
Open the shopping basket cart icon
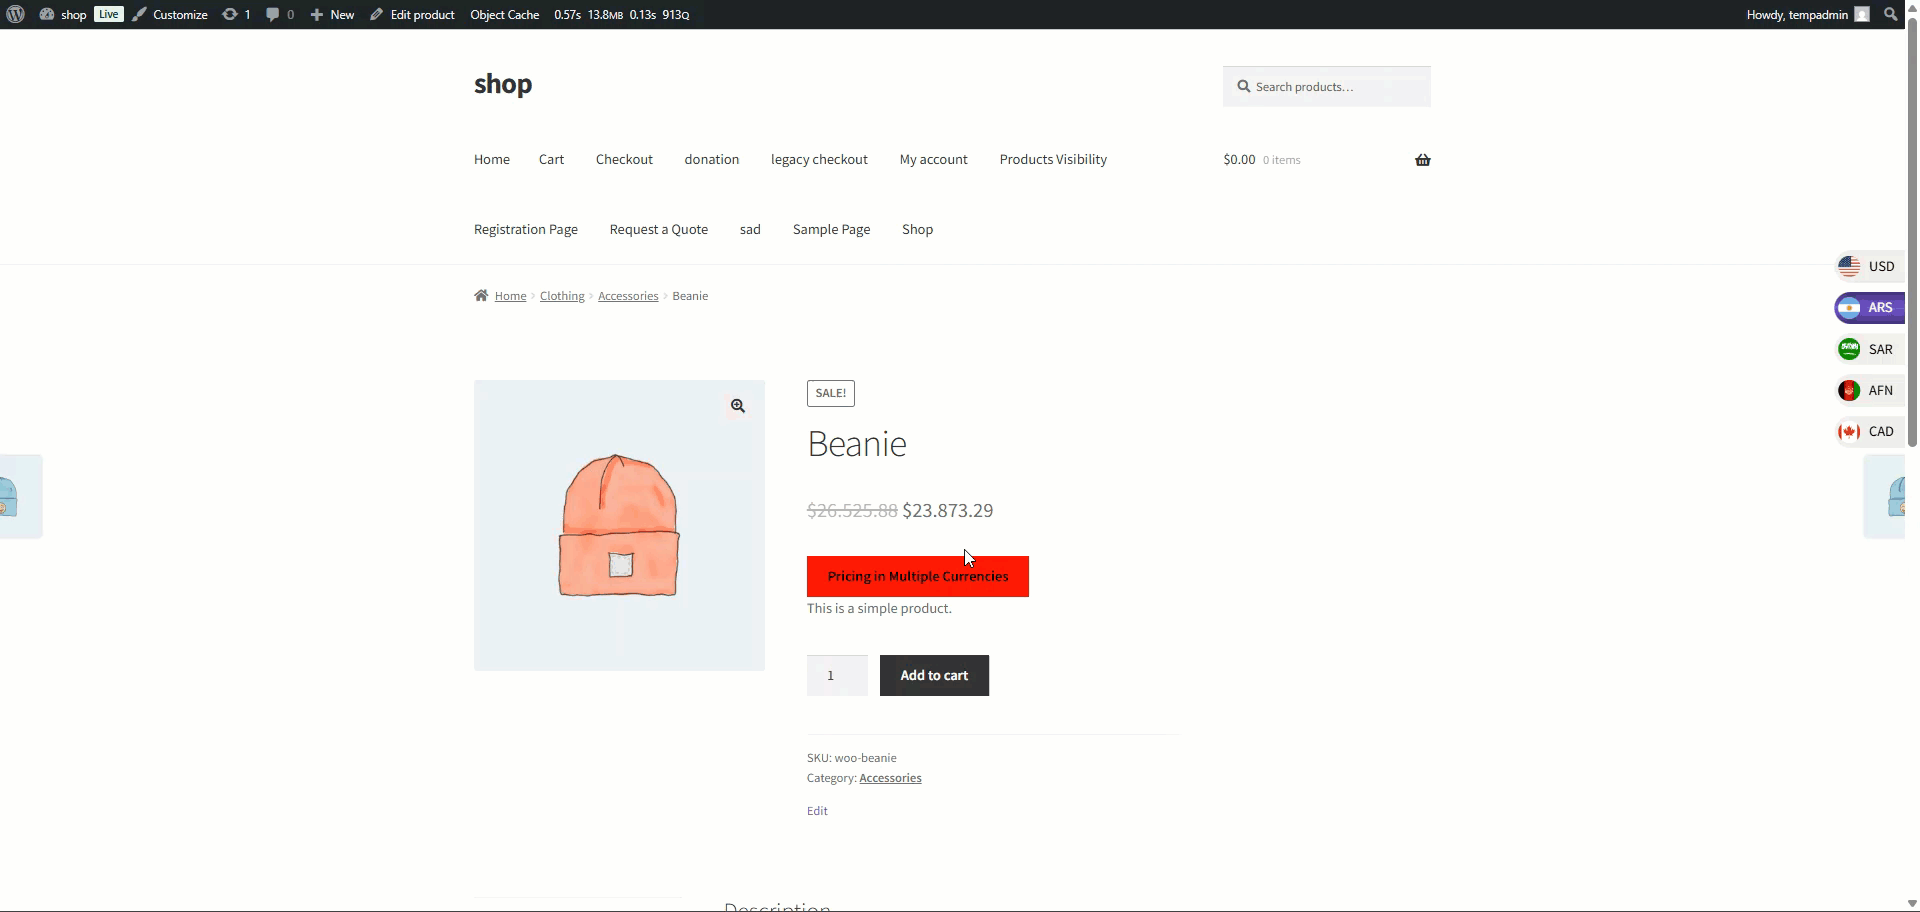click(1422, 160)
